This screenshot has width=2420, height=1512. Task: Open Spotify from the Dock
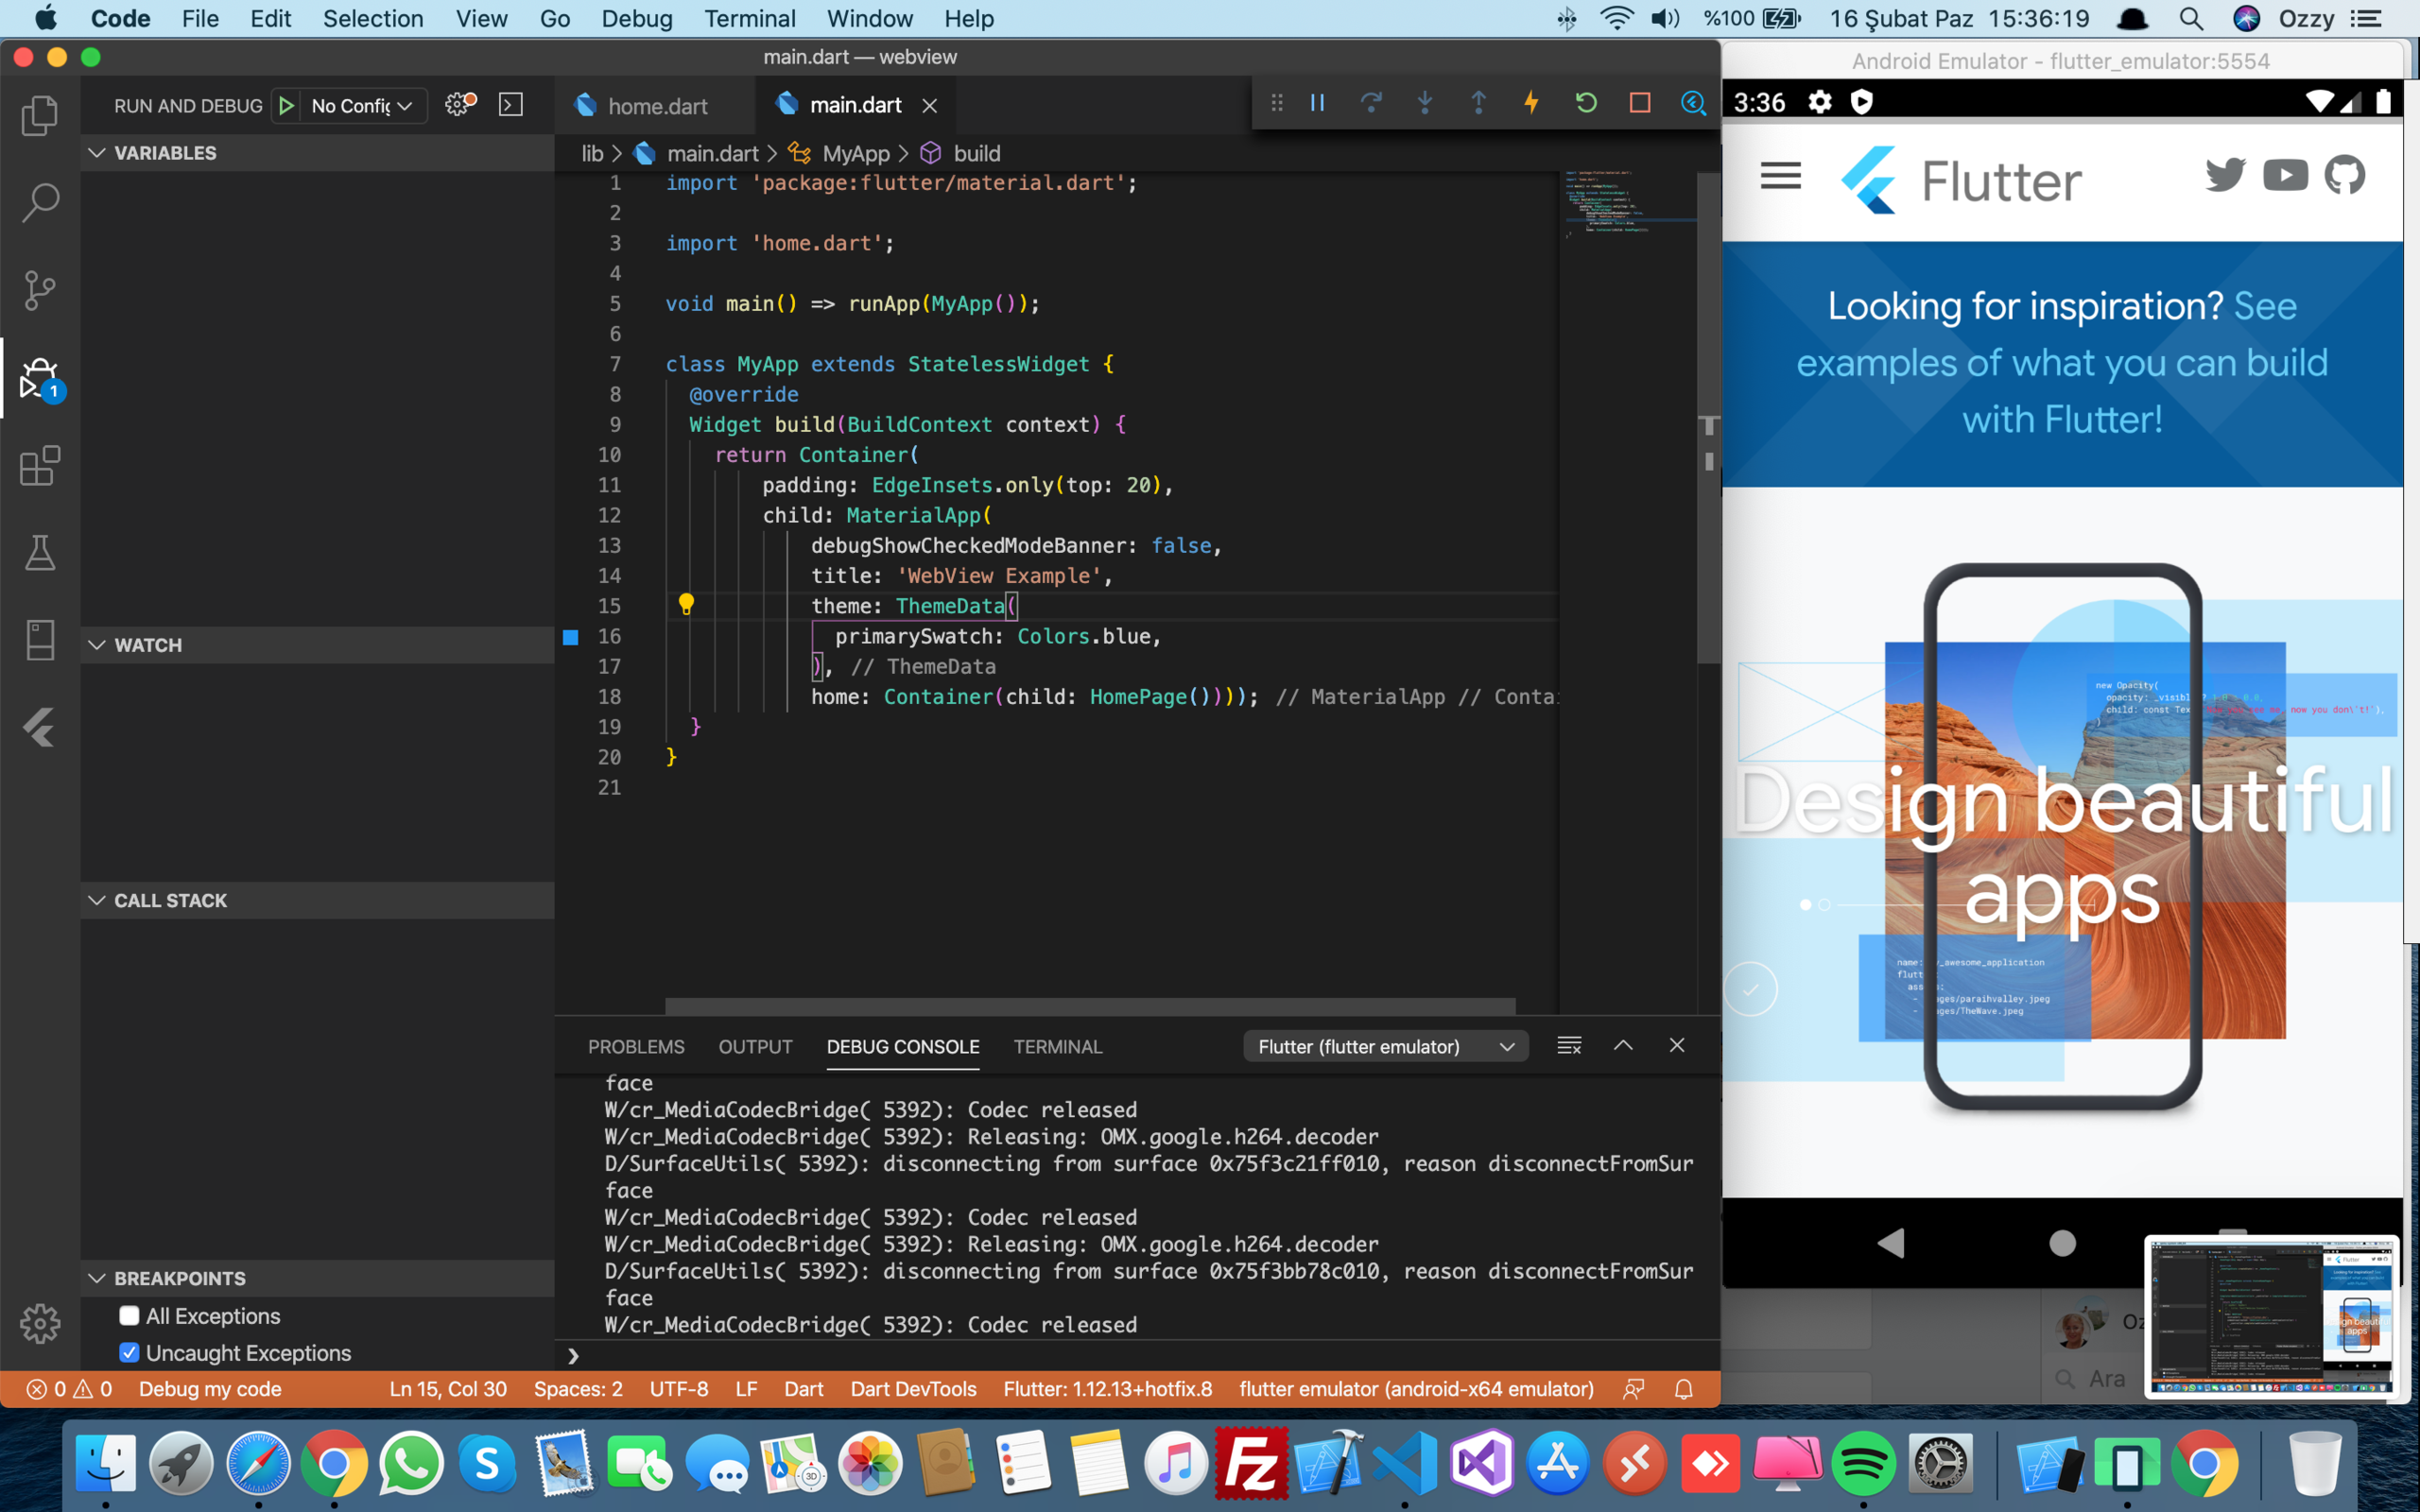tap(1862, 1464)
